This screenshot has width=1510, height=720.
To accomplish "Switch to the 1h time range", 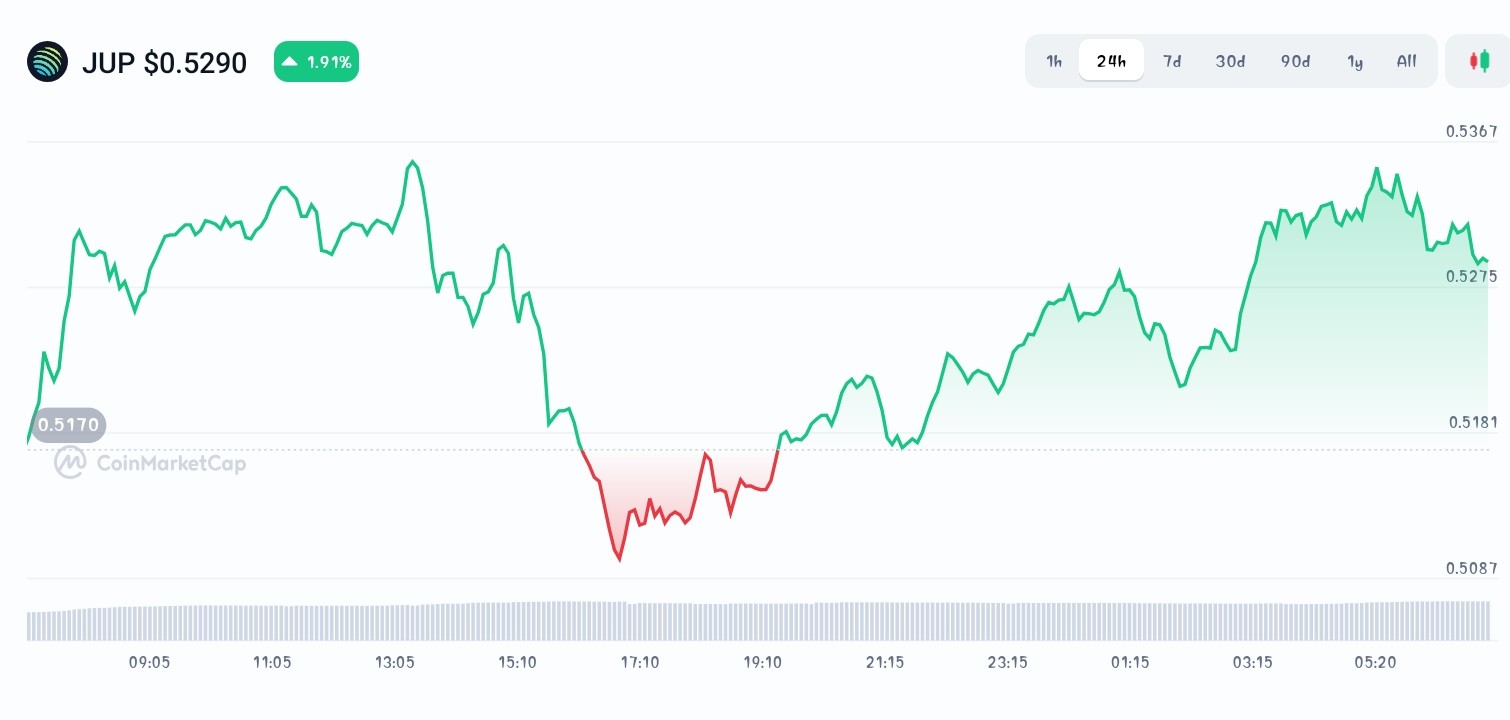I will click(x=1053, y=61).
